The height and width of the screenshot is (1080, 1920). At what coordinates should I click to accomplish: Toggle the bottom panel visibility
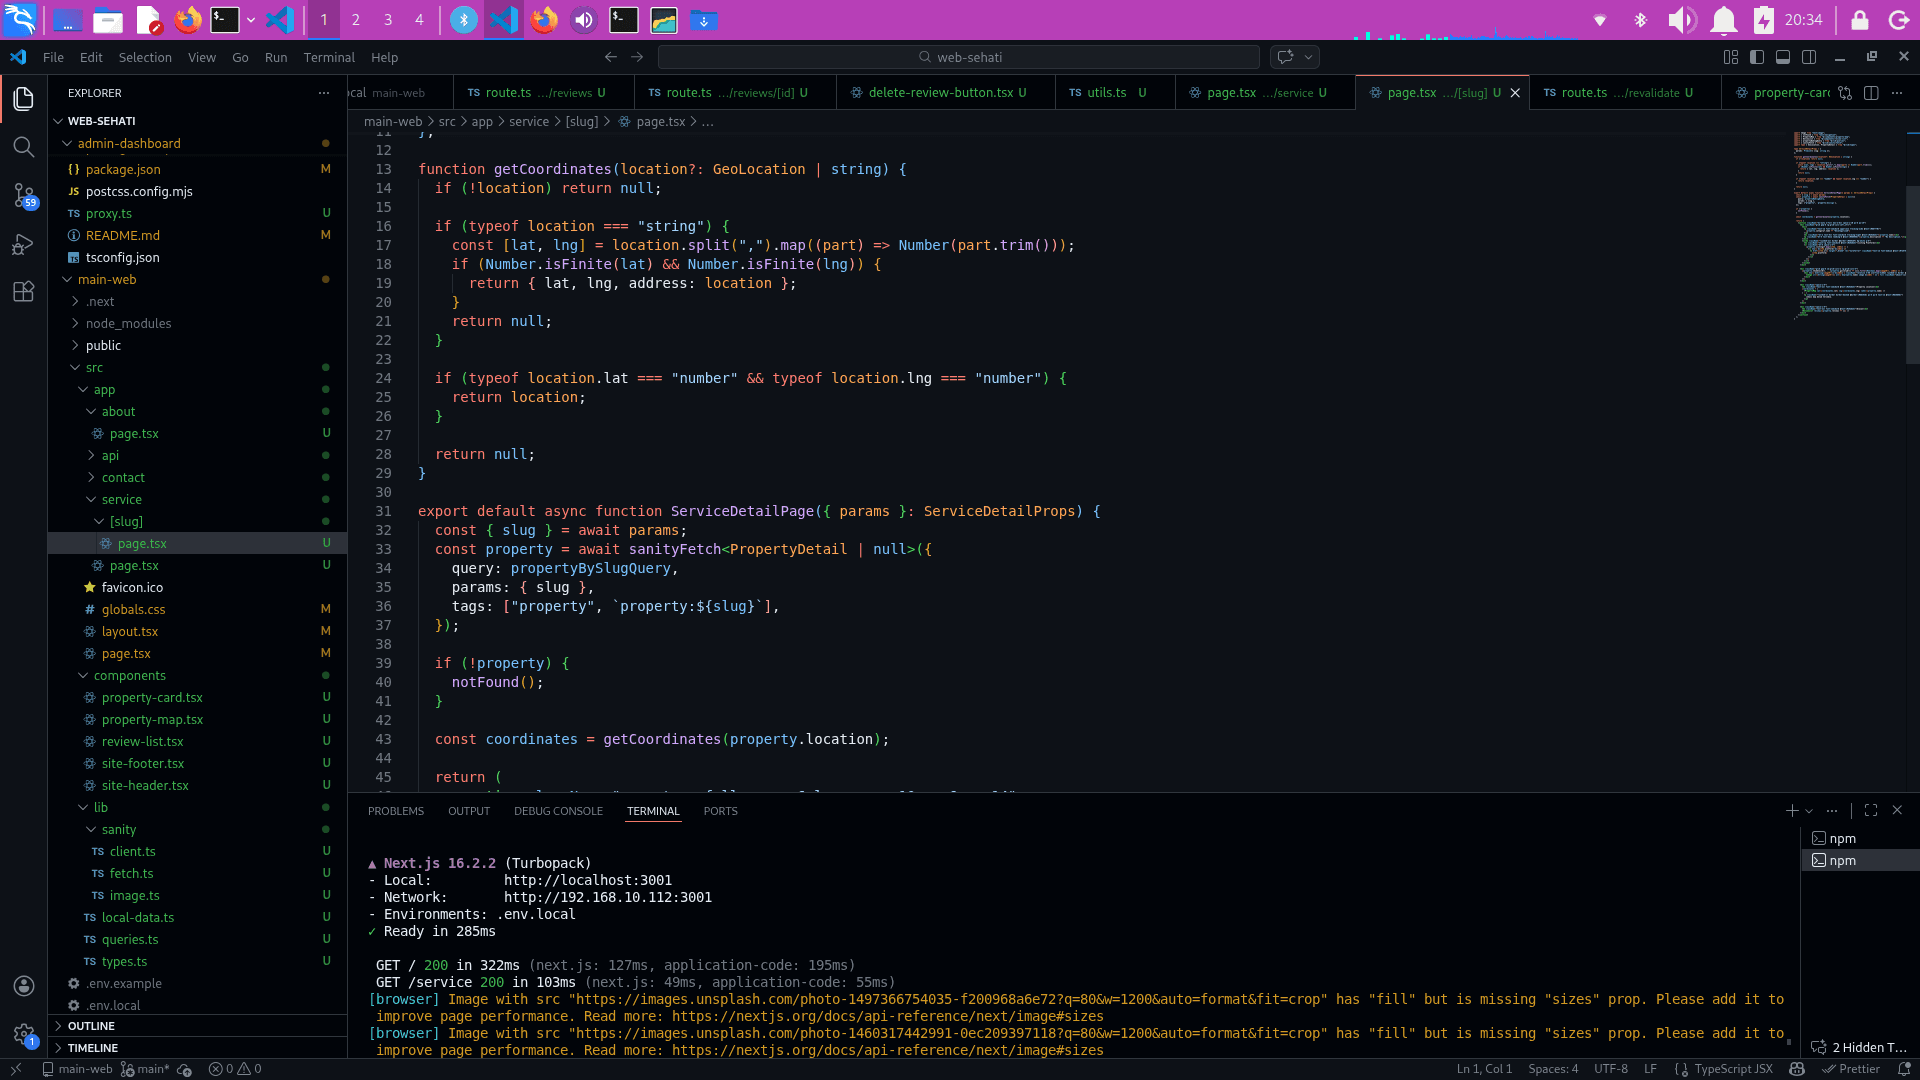[x=1783, y=57]
